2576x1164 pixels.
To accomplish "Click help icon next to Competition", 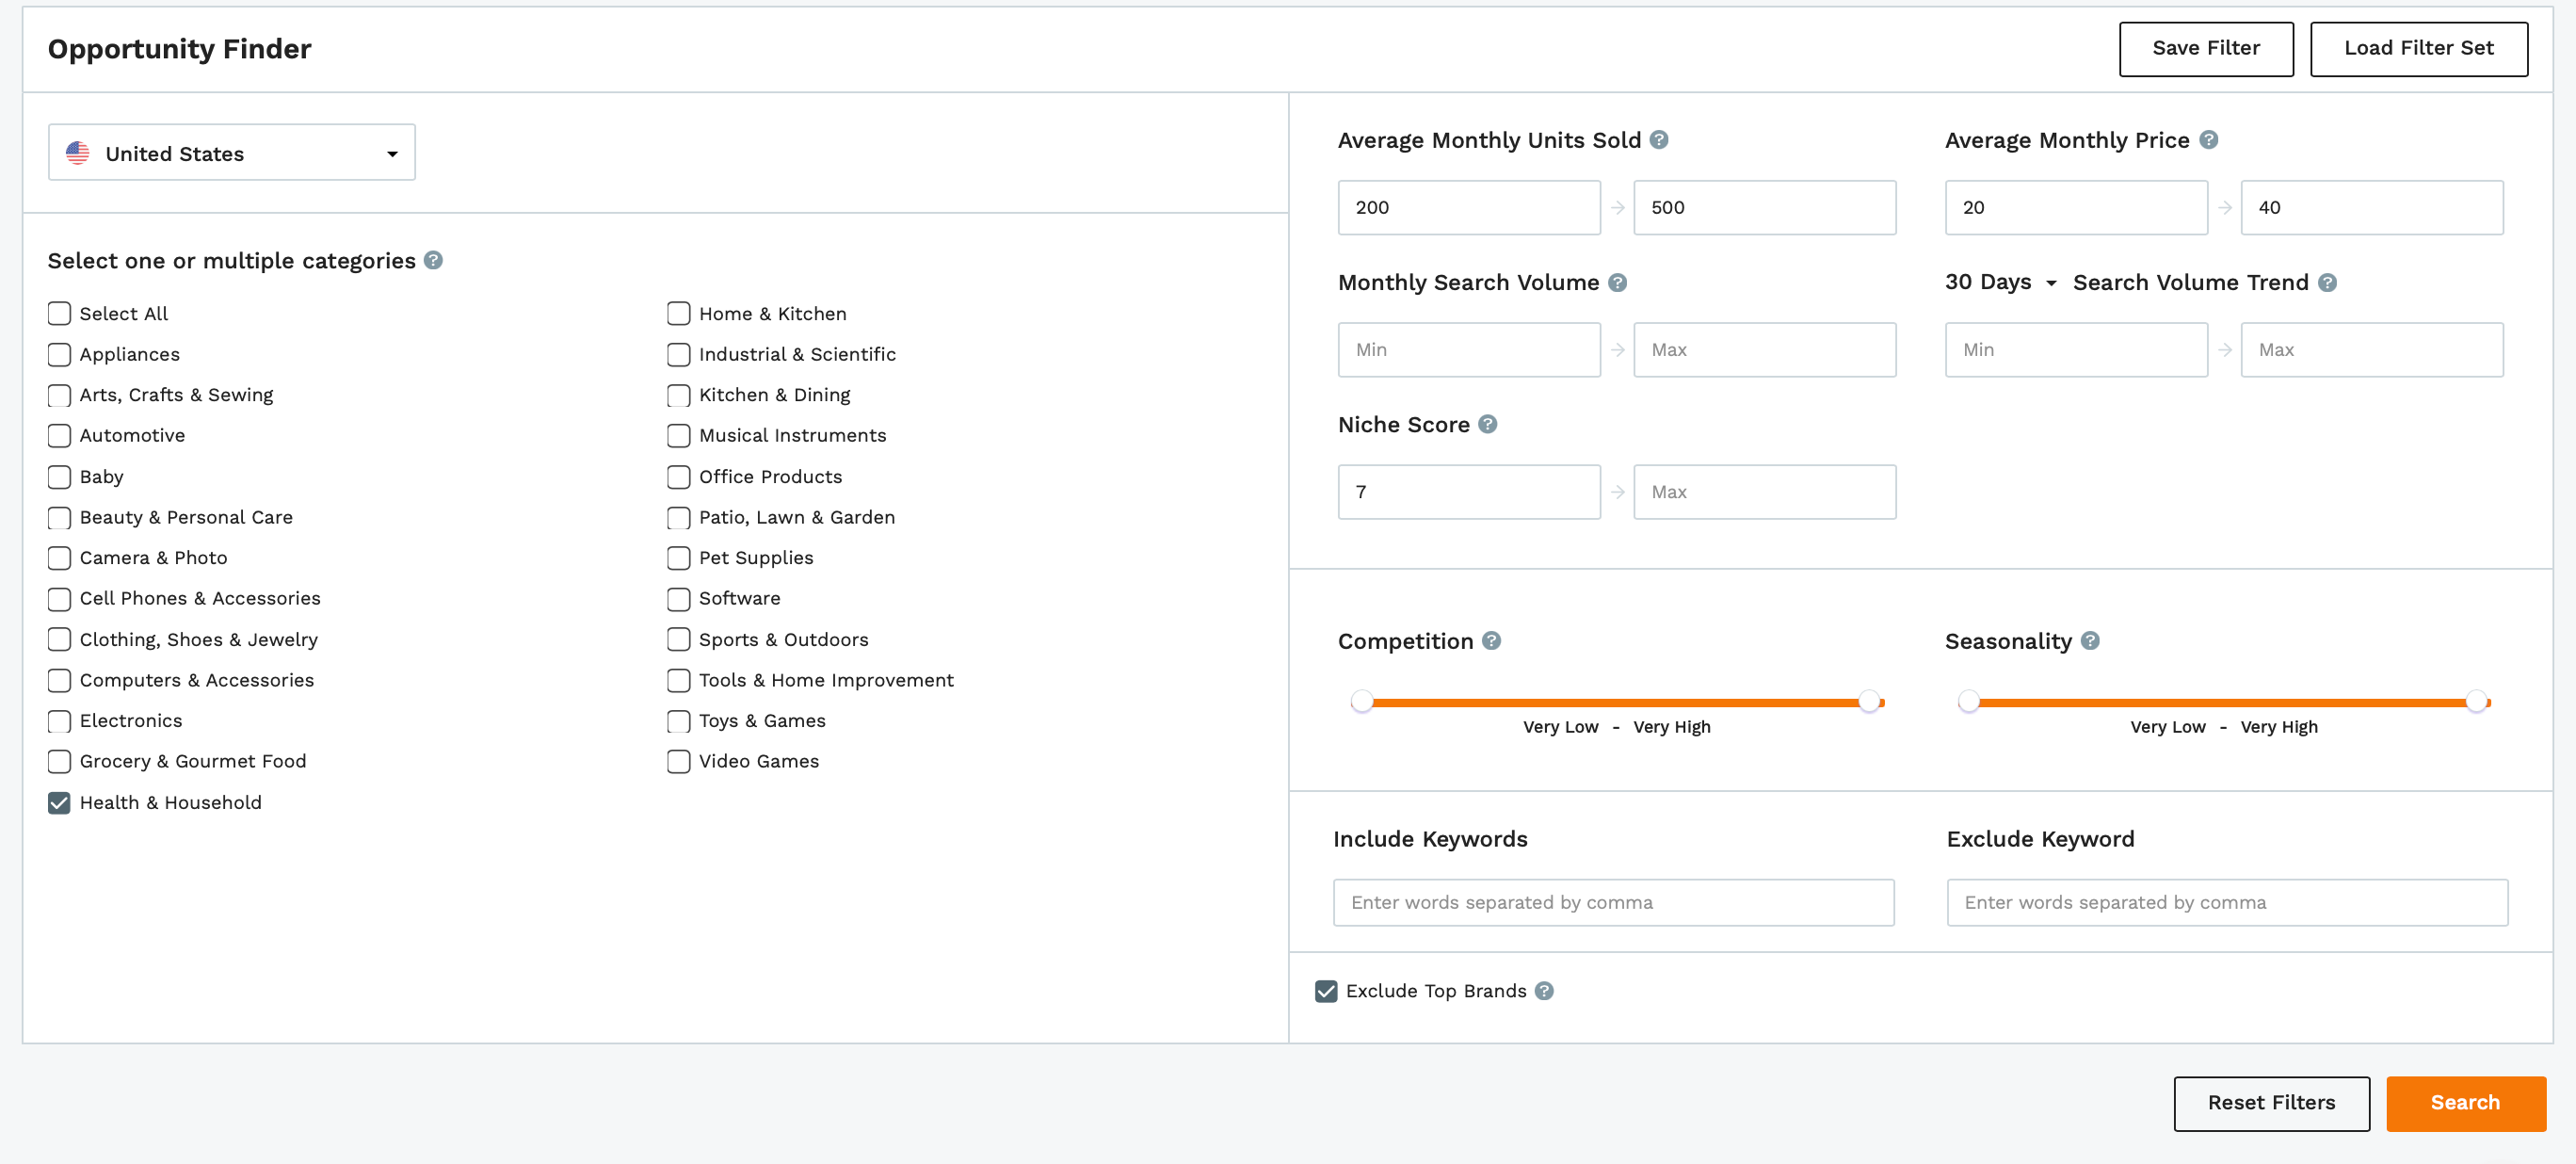I will [1491, 641].
